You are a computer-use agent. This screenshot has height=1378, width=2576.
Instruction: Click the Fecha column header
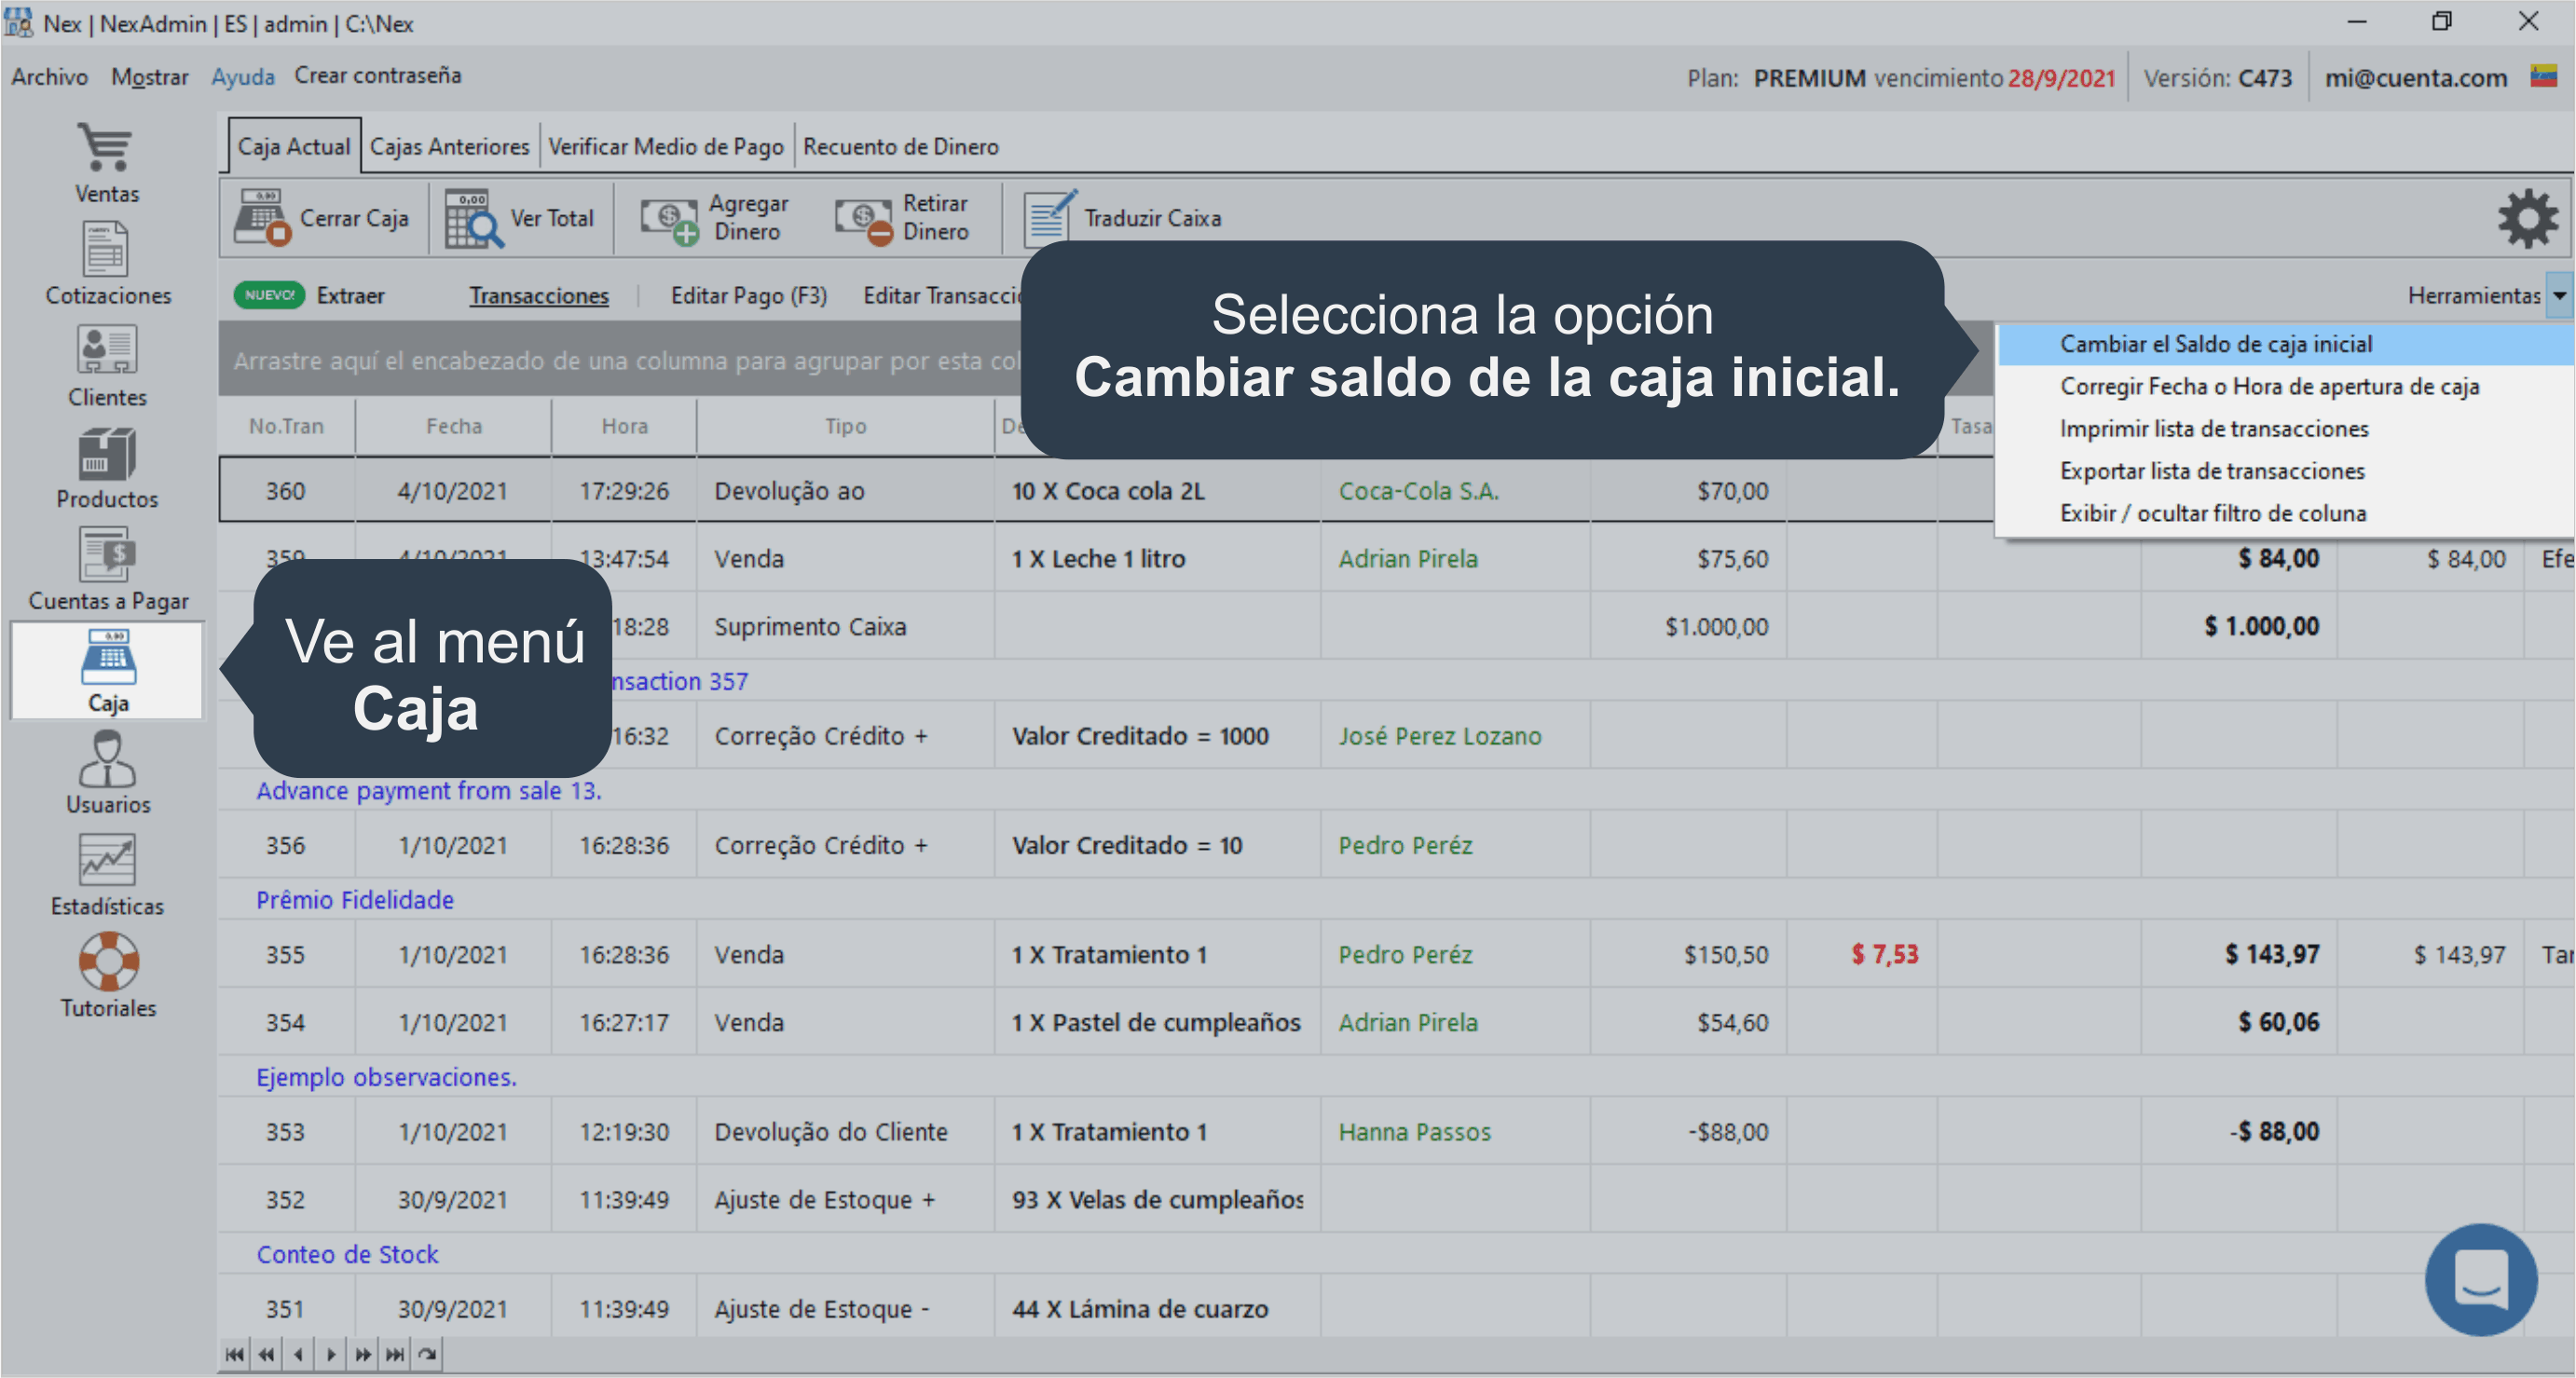pos(453,427)
